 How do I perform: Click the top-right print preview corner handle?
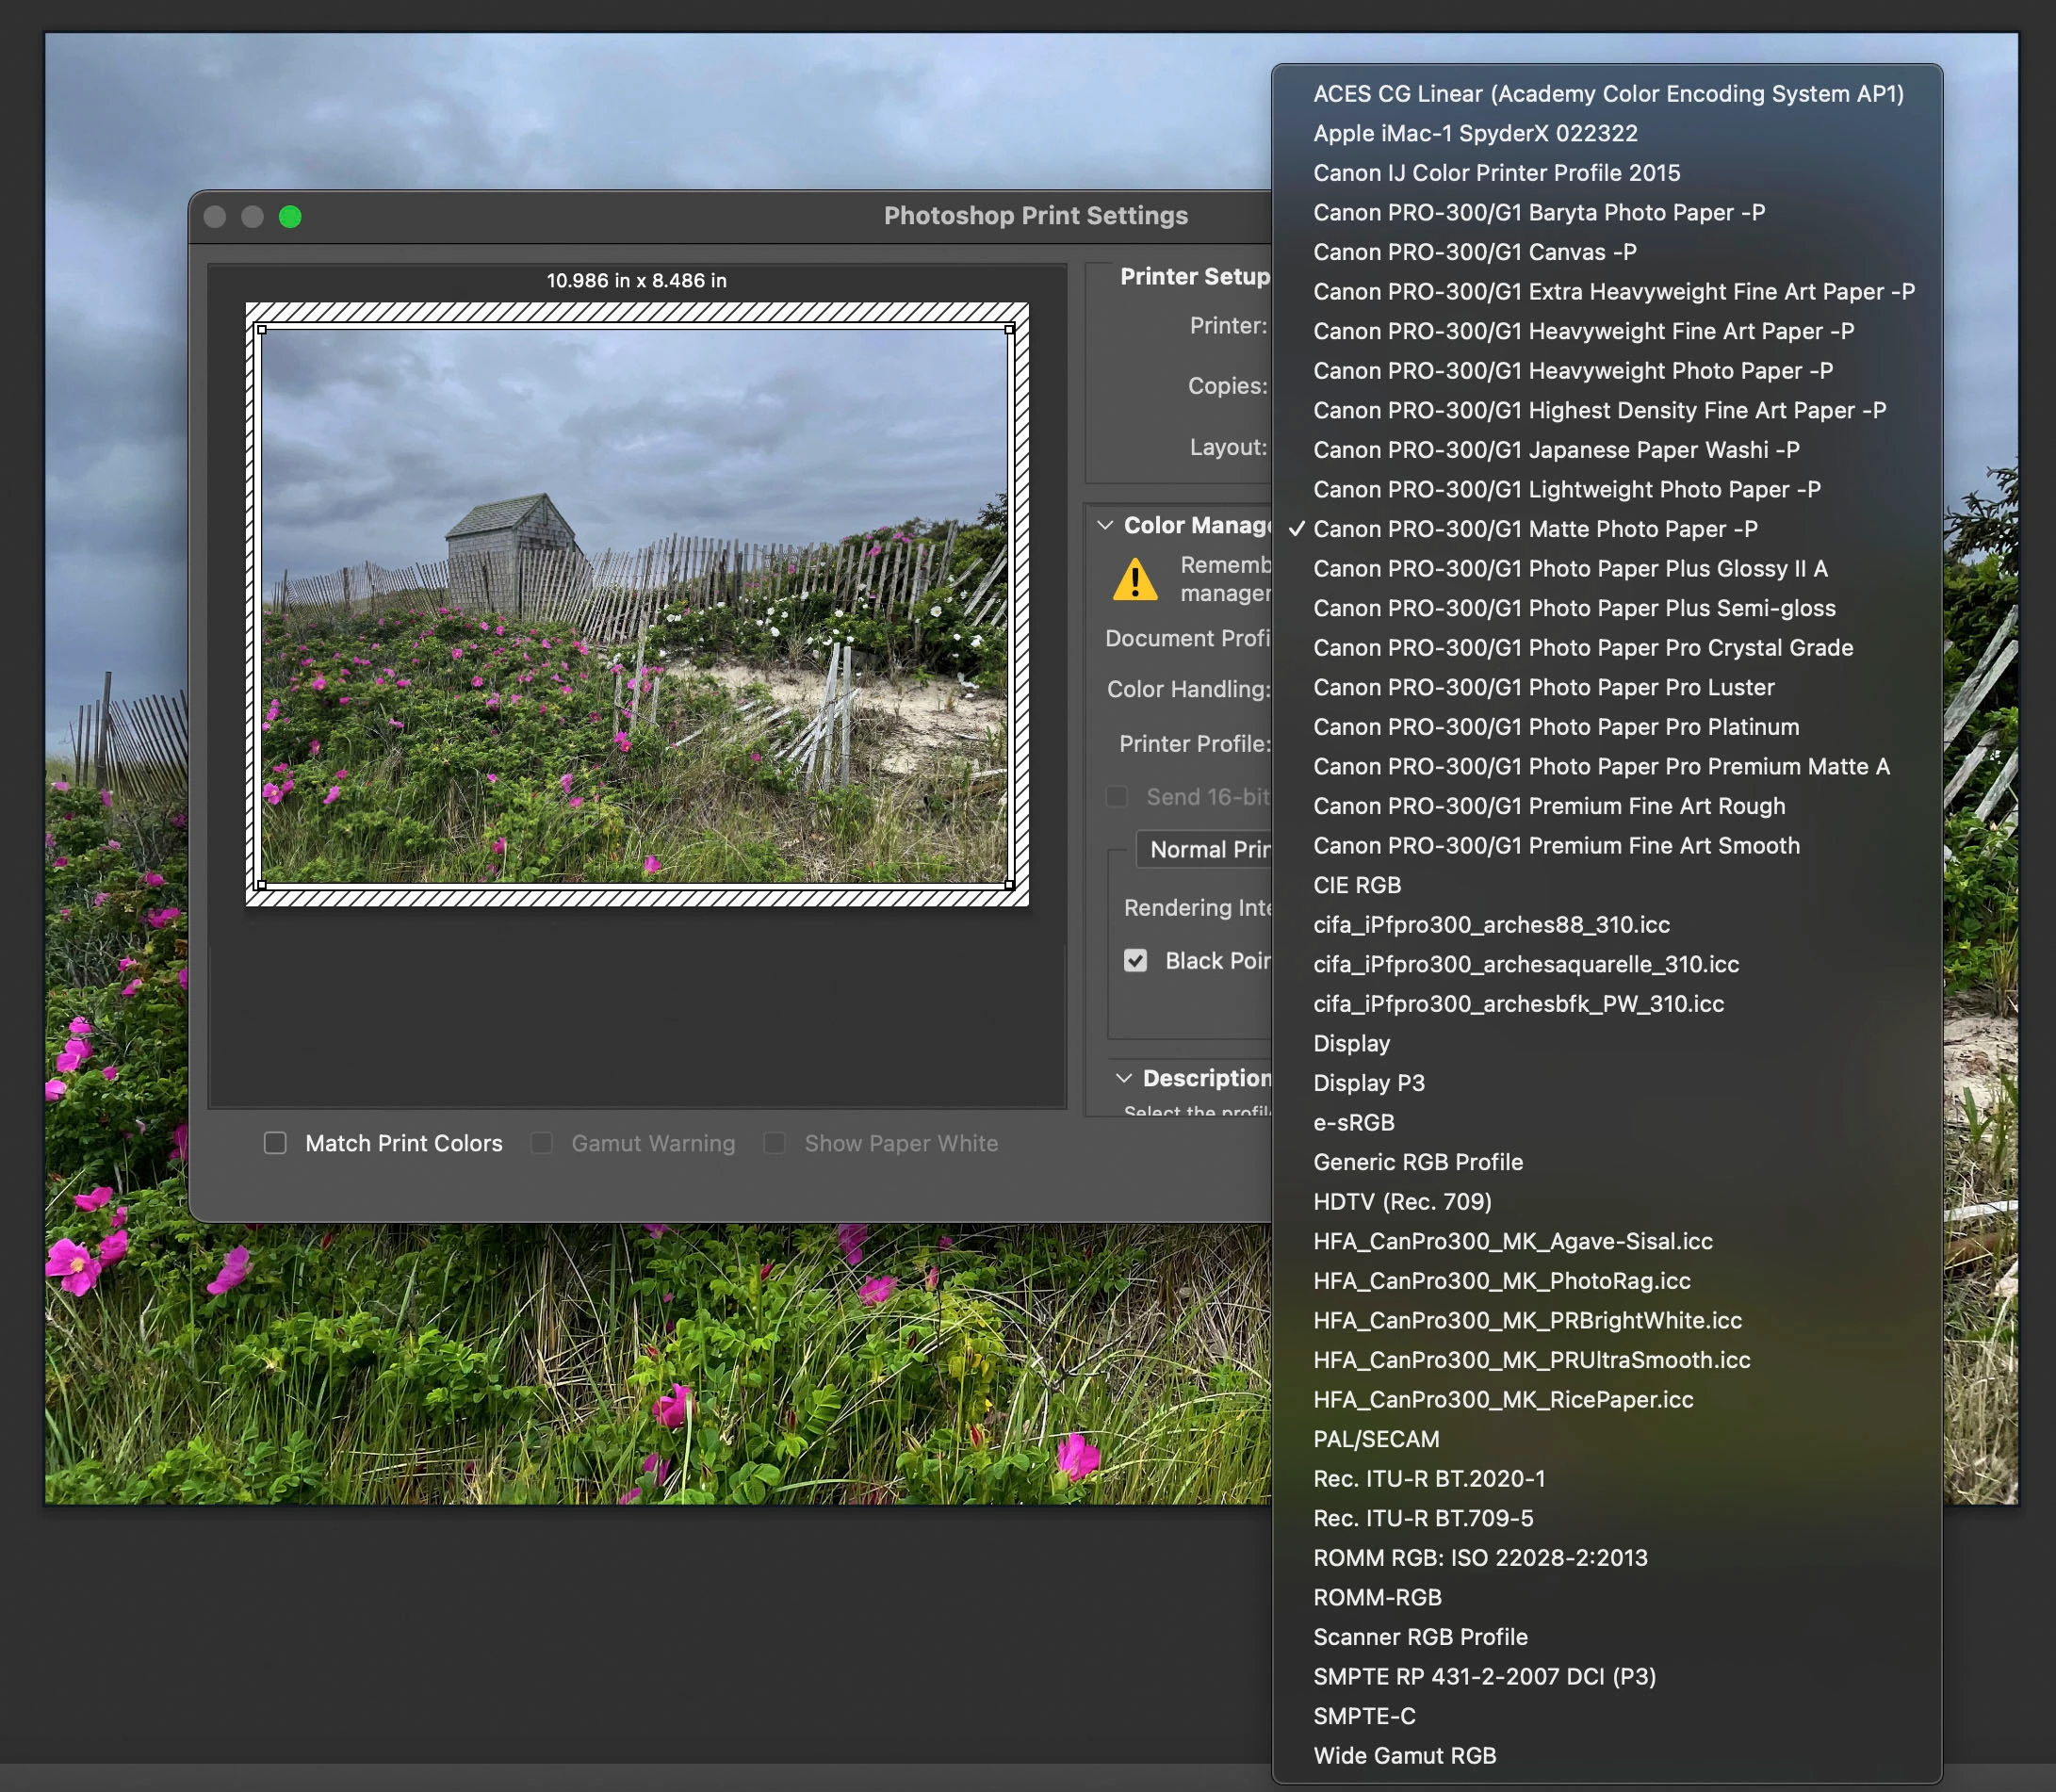point(1009,329)
